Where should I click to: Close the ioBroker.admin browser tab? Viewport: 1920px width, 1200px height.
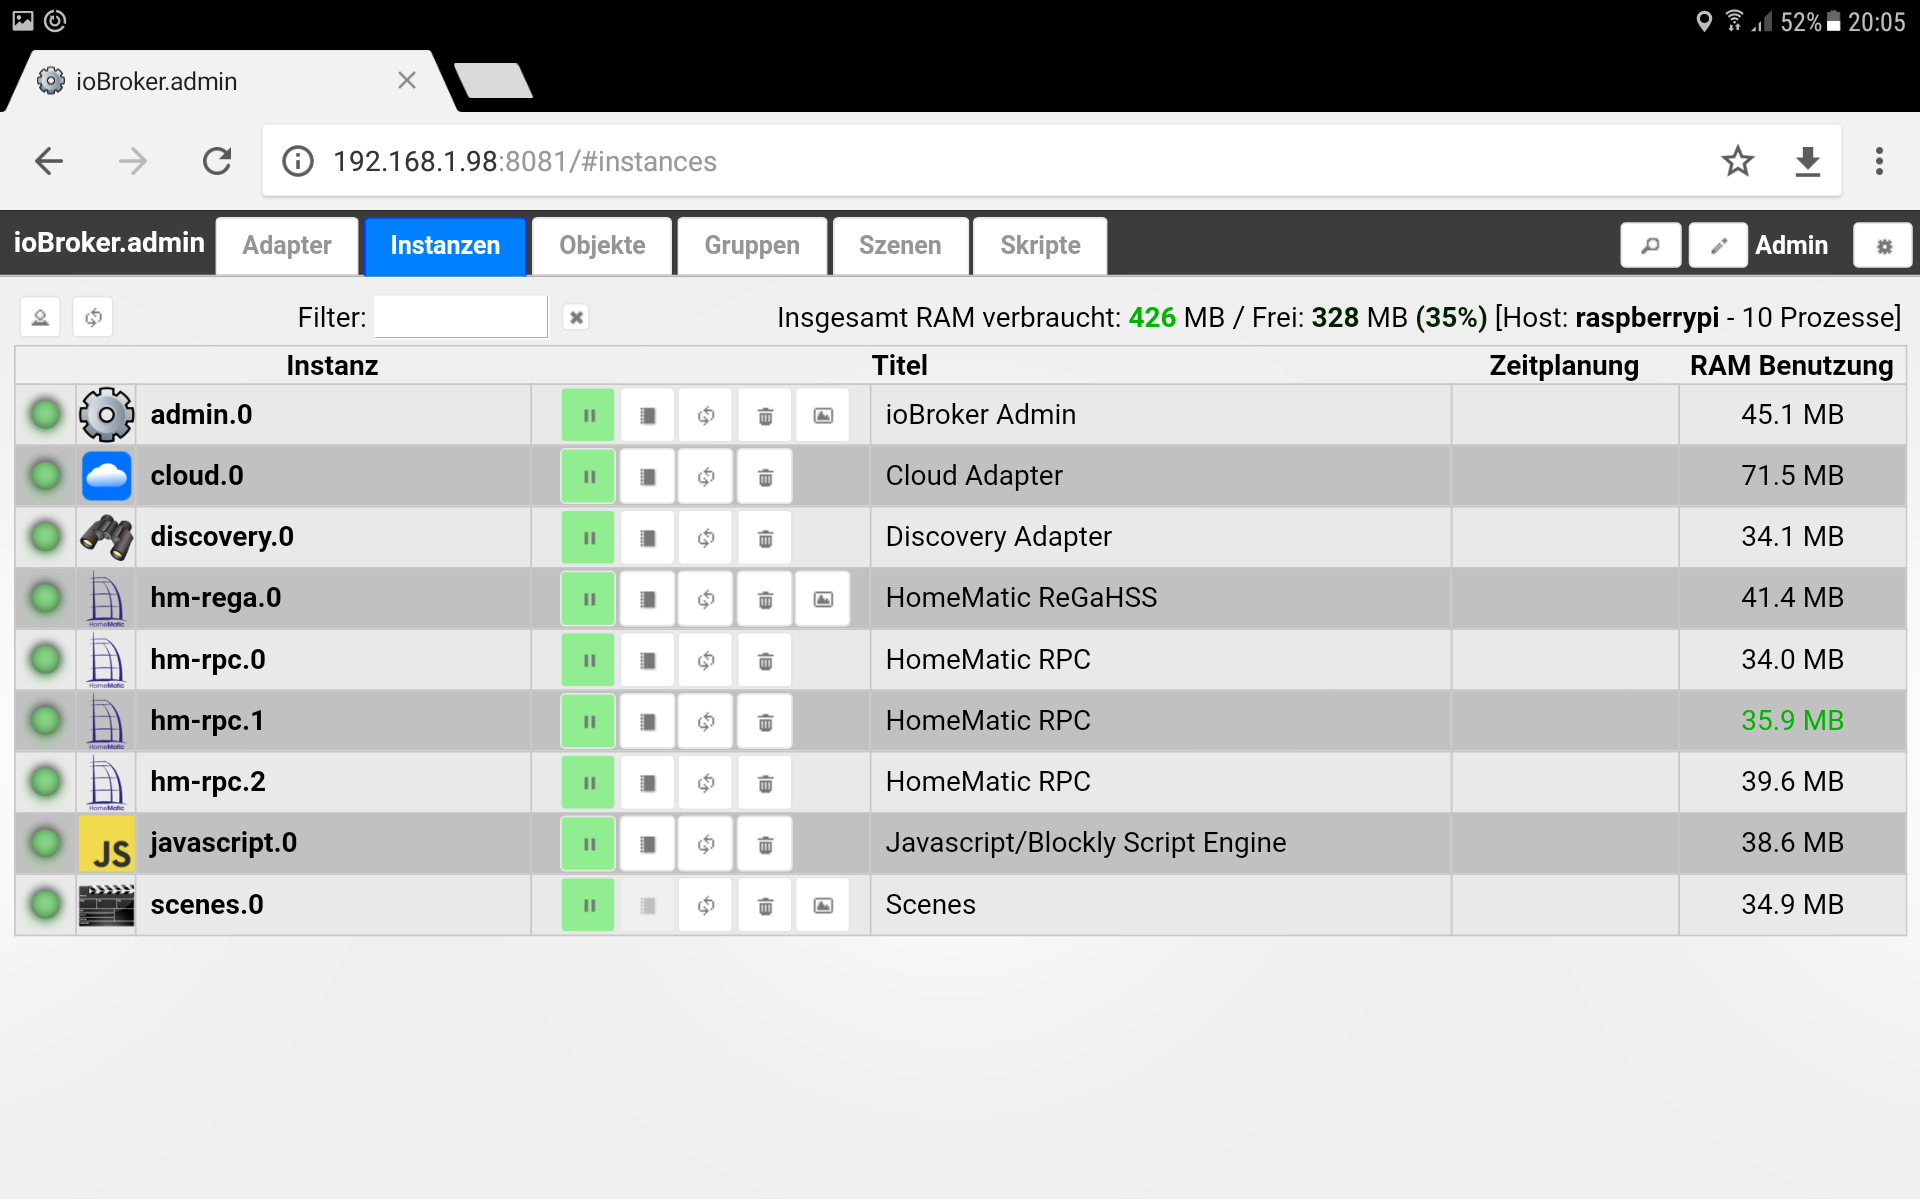(x=407, y=80)
